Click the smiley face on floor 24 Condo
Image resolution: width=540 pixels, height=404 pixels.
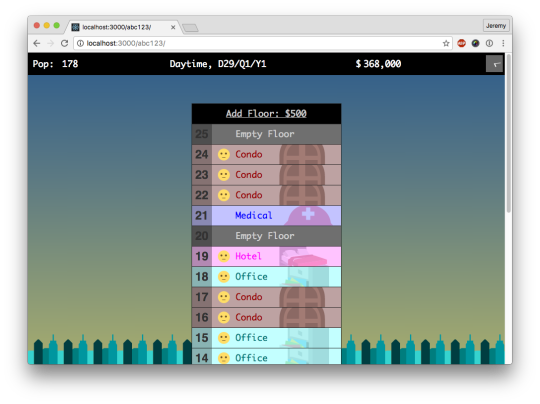[224, 155]
